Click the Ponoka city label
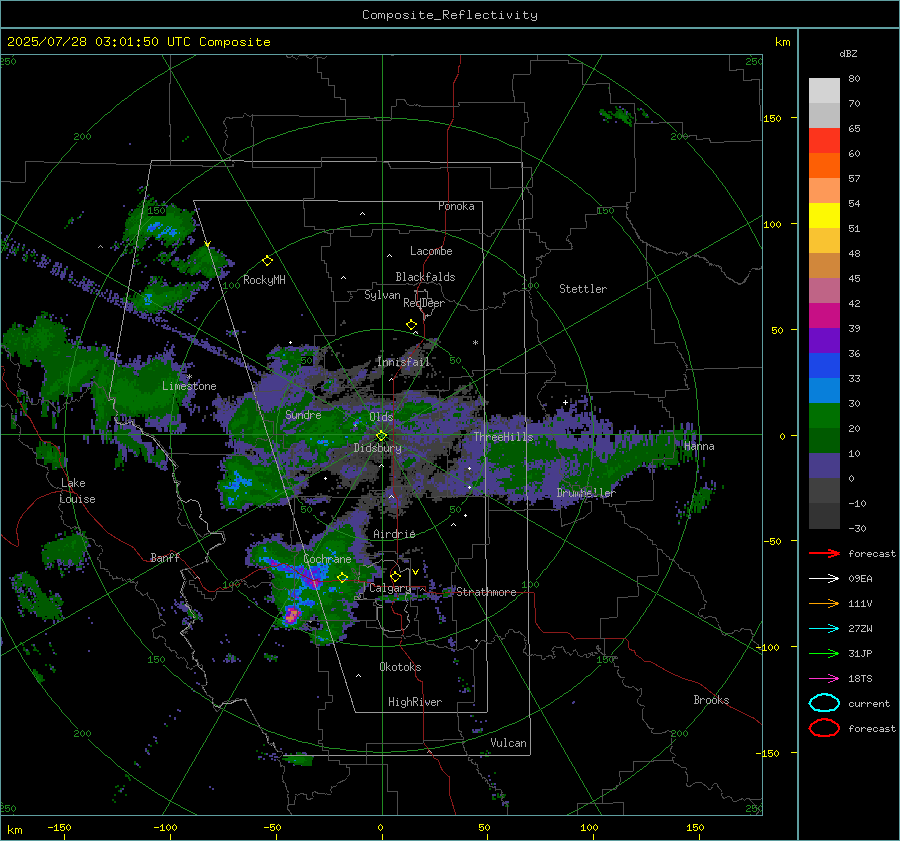This screenshot has height=841, width=900. click(x=456, y=206)
